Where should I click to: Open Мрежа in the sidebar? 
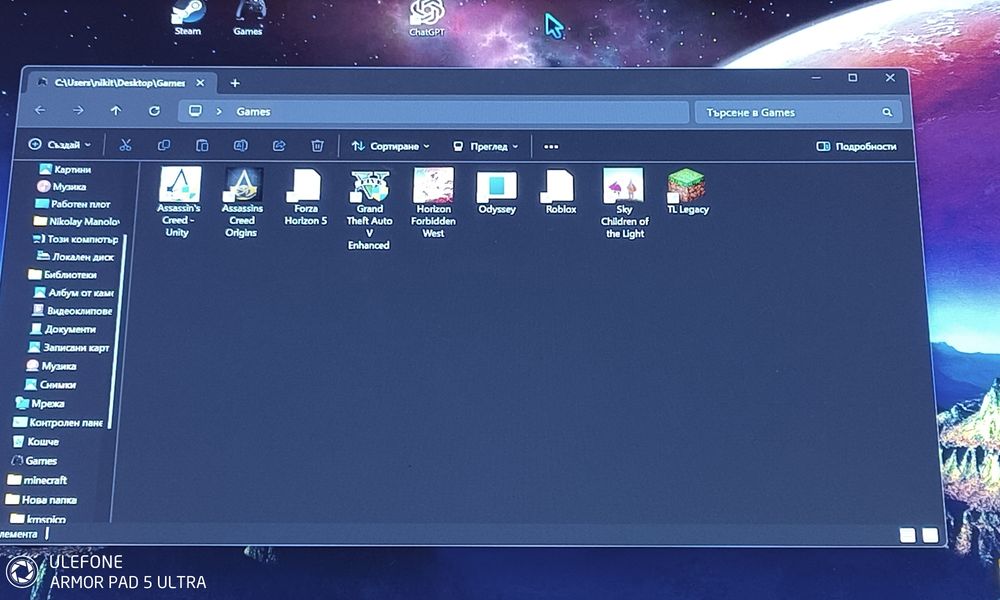[40, 403]
